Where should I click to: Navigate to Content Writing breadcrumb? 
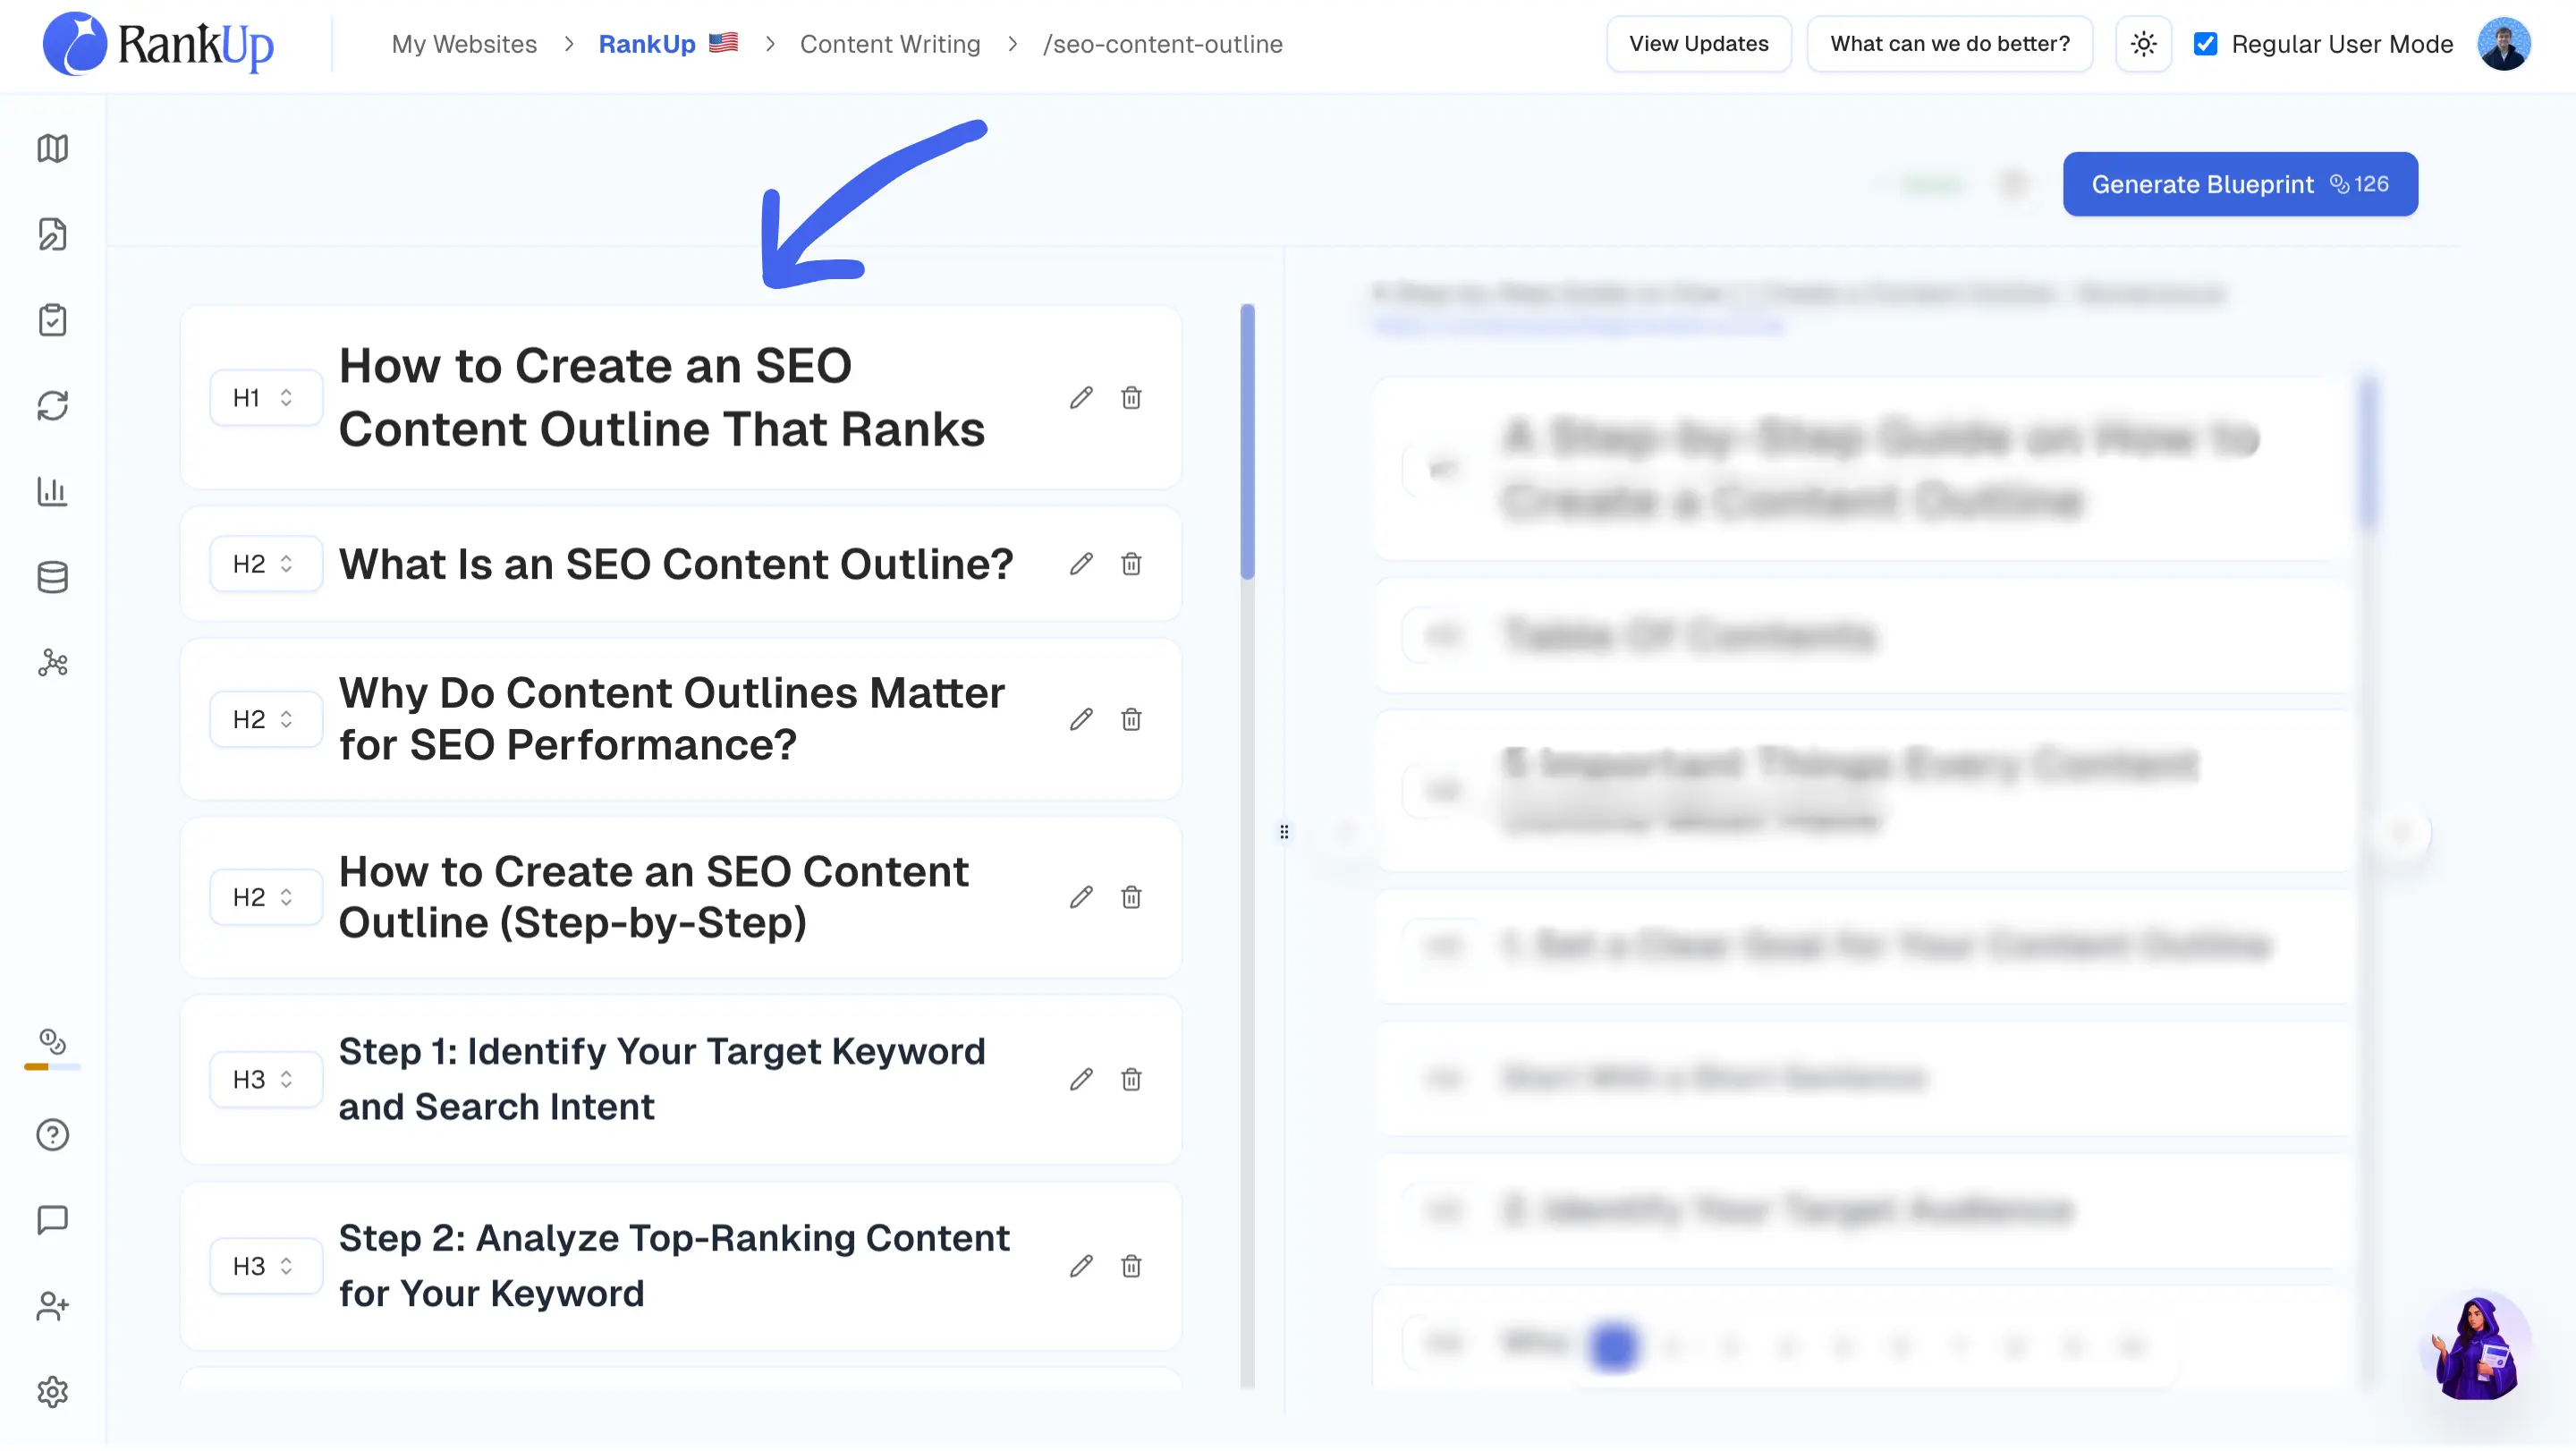890,44
